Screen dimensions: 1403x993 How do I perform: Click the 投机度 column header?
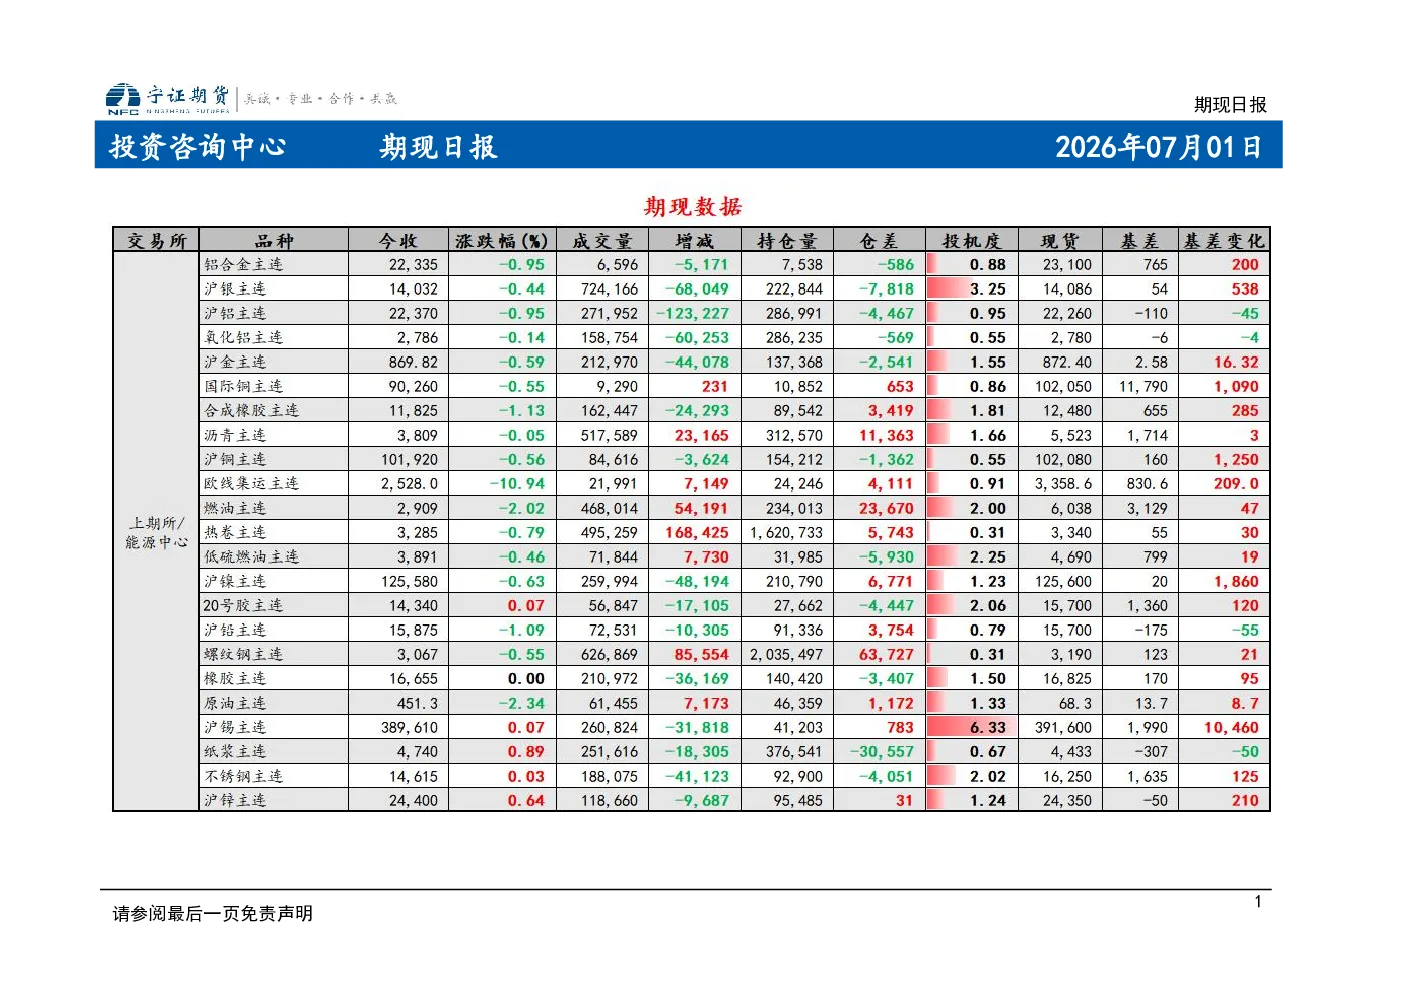click(x=971, y=241)
